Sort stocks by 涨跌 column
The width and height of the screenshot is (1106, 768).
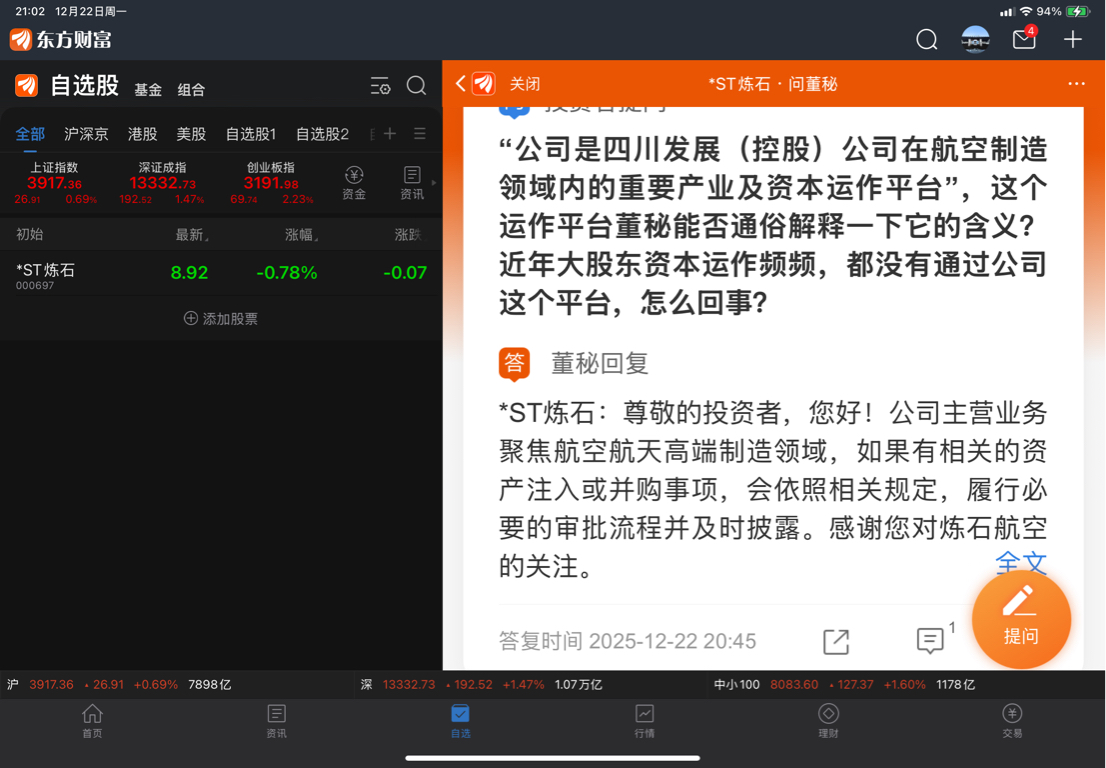pos(410,235)
